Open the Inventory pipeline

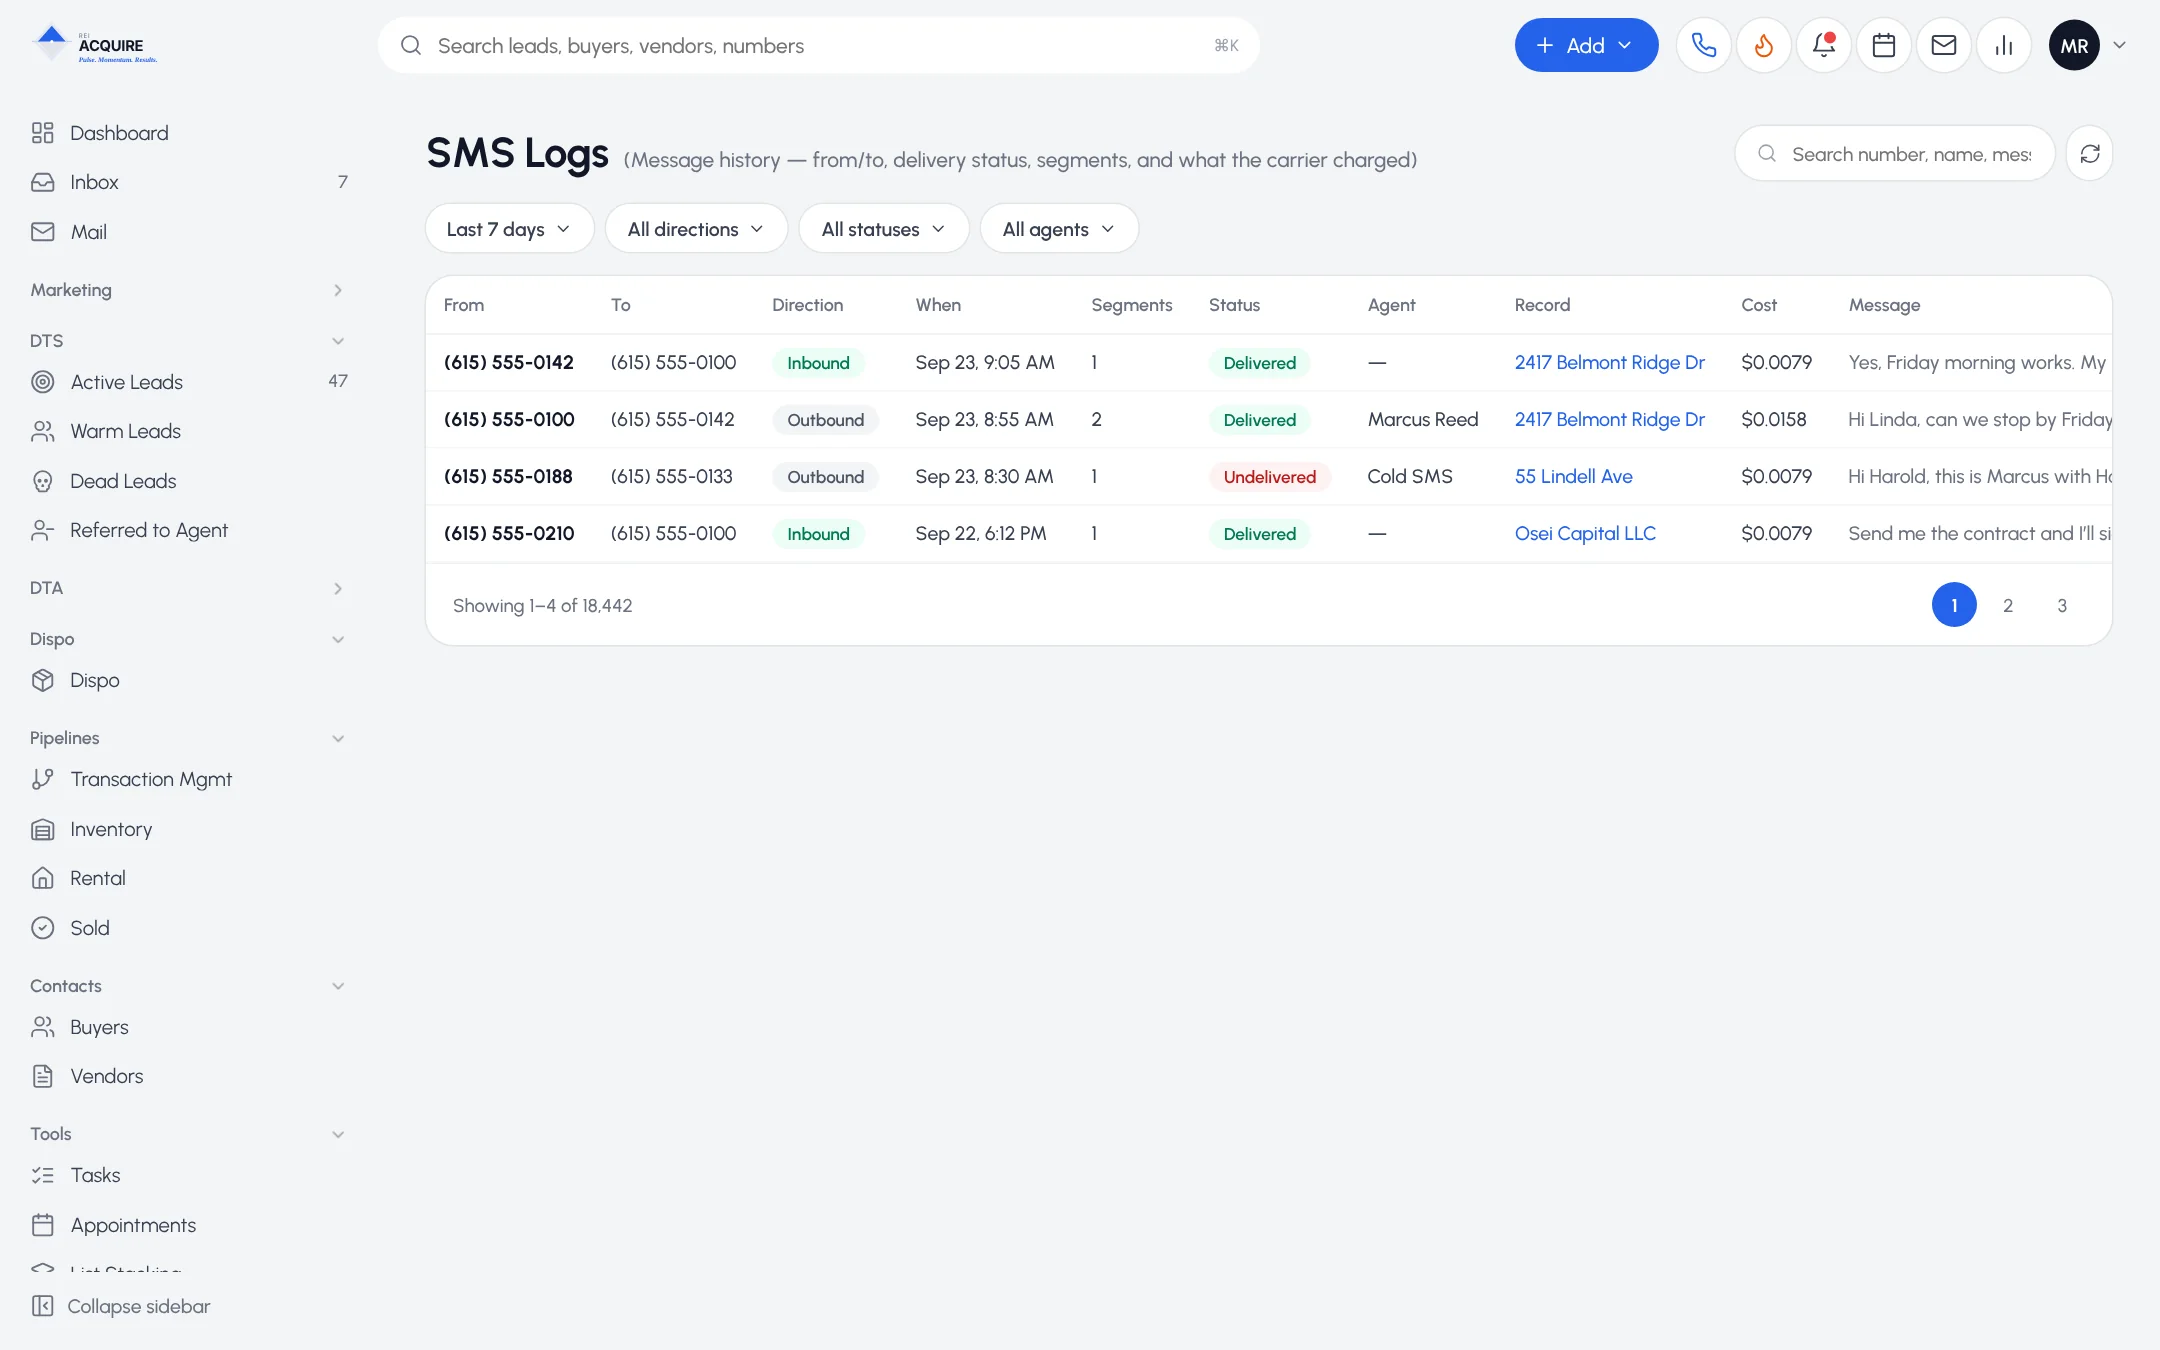188,829
